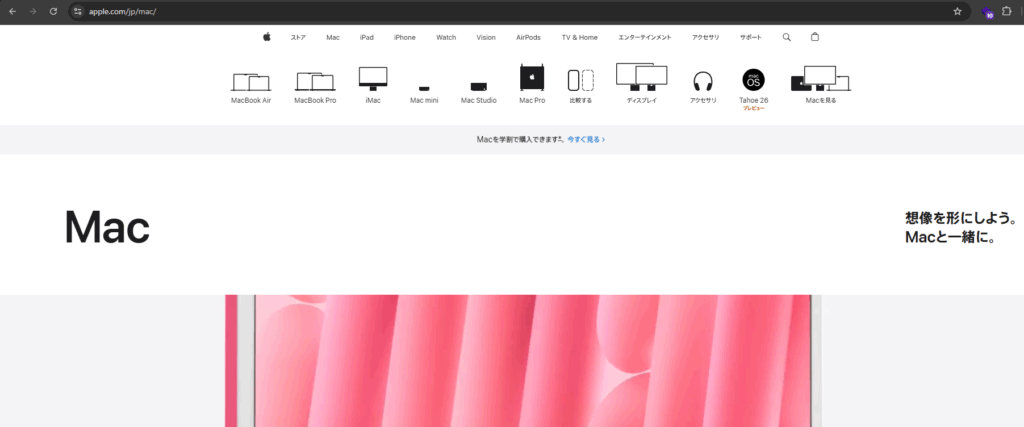Click the MacBook Air text label
Image resolution: width=1024 pixels, height=427 pixels.
tap(251, 101)
